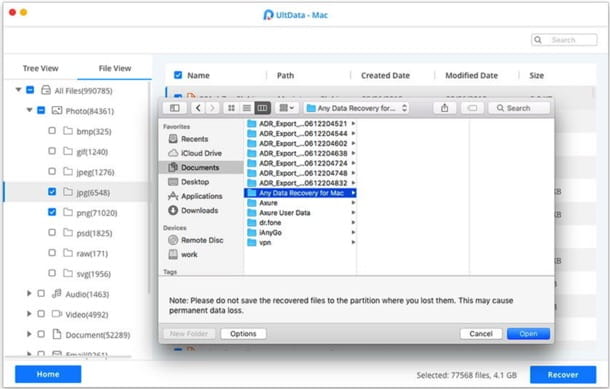Go back in file dialog navigation

pos(198,108)
